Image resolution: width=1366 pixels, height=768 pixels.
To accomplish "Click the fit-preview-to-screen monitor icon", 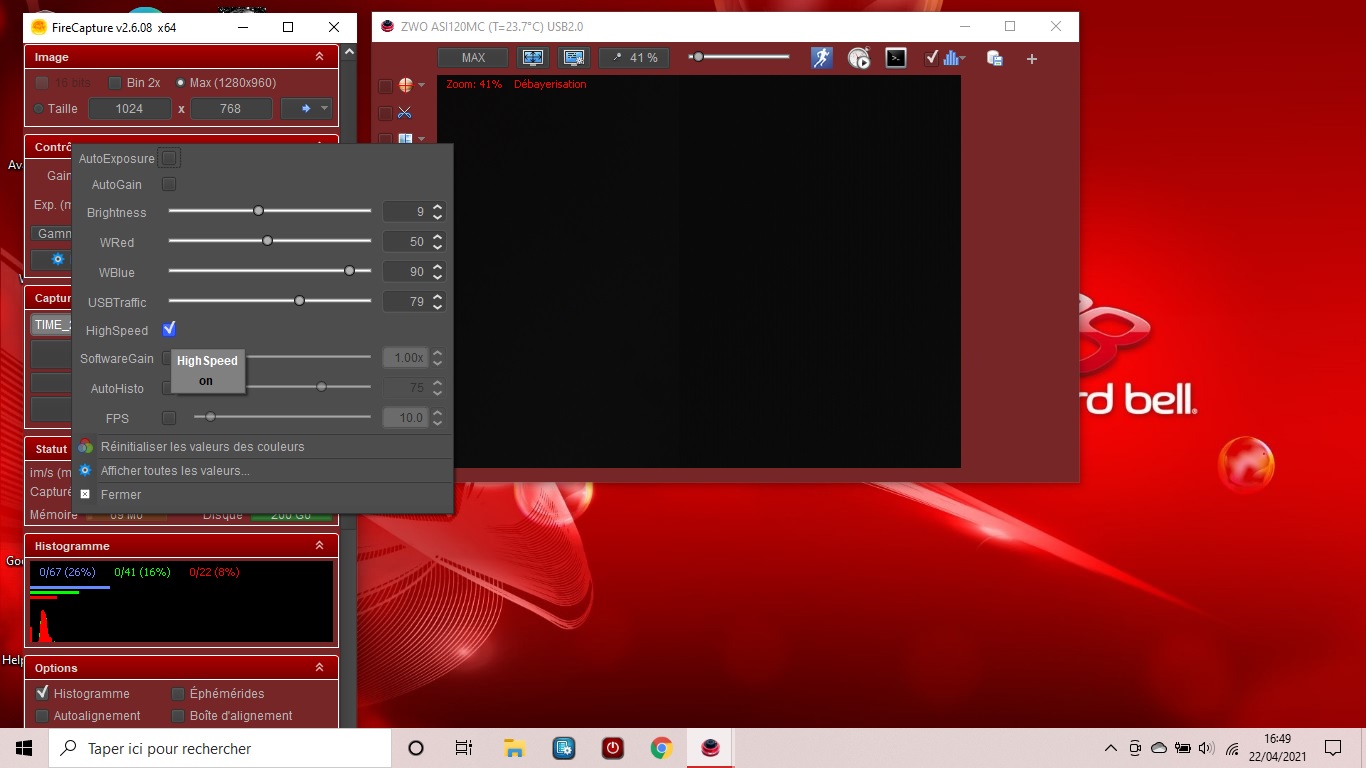I will pos(533,58).
